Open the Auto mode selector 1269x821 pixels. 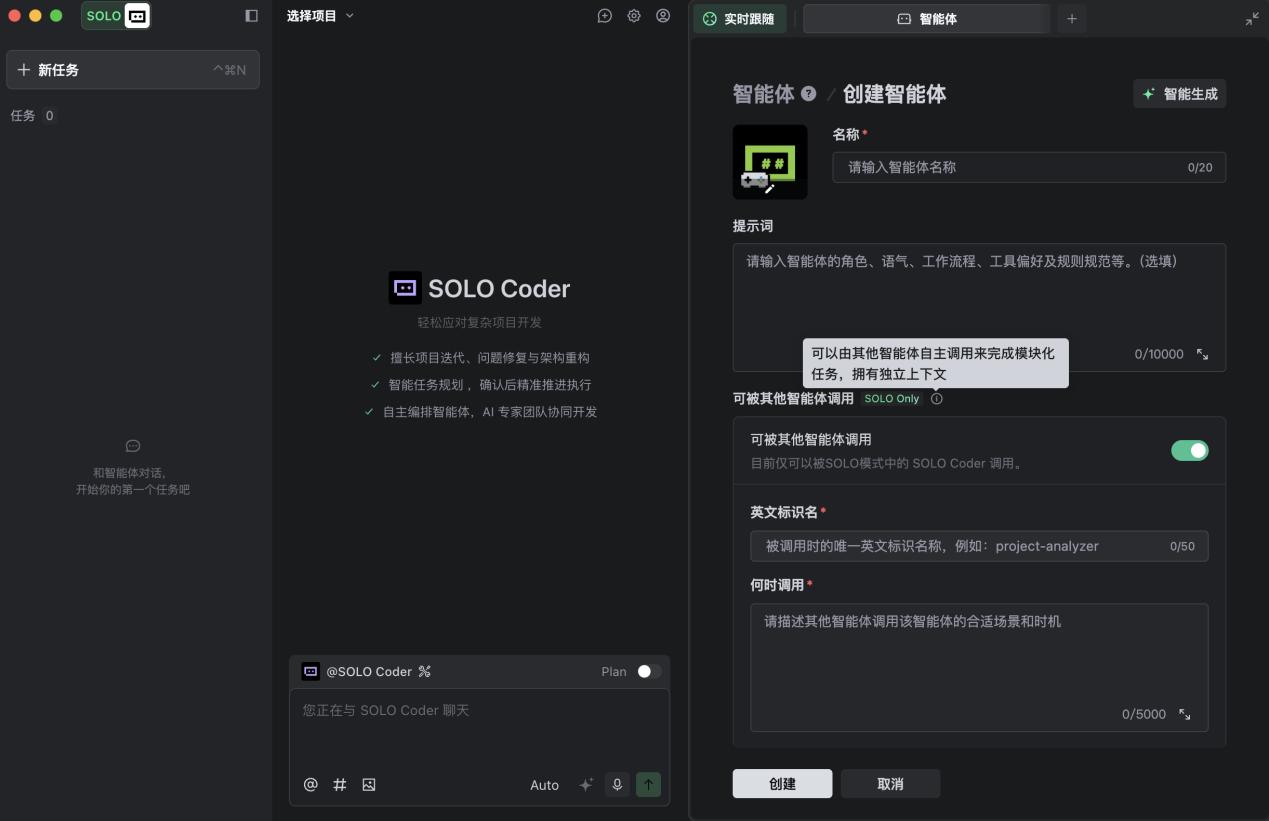[544, 785]
